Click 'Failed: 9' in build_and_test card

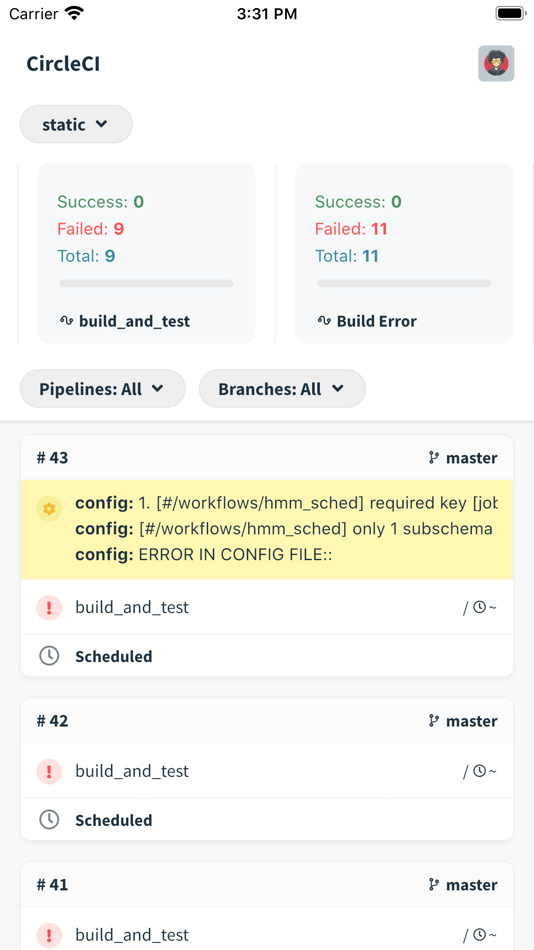point(91,229)
